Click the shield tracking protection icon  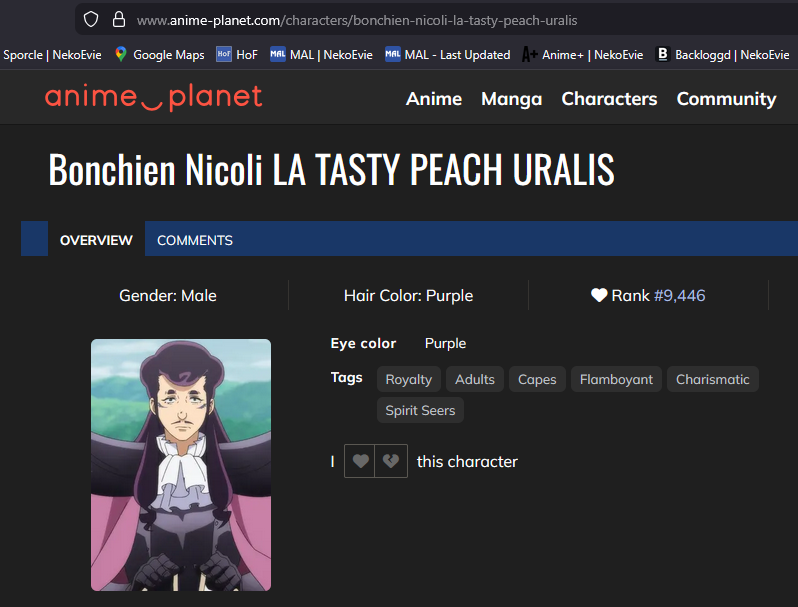pyautogui.click(x=91, y=20)
